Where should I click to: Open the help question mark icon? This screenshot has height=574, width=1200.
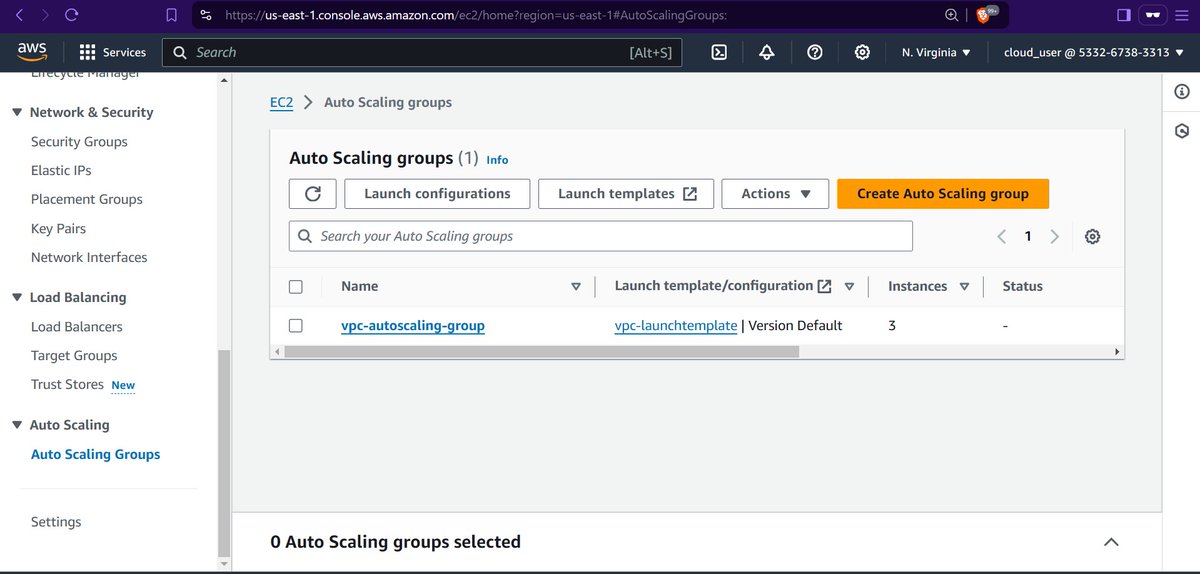click(x=815, y=52)
